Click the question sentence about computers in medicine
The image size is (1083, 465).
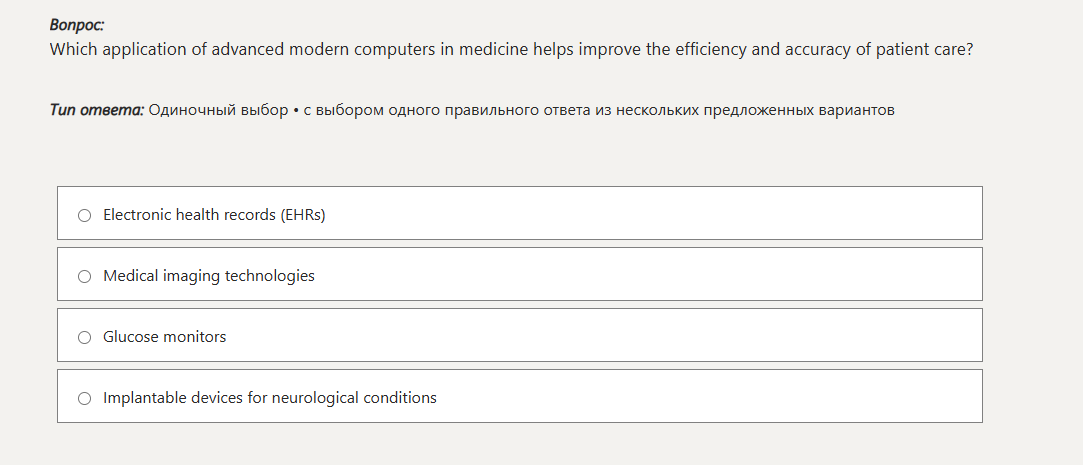510,49
